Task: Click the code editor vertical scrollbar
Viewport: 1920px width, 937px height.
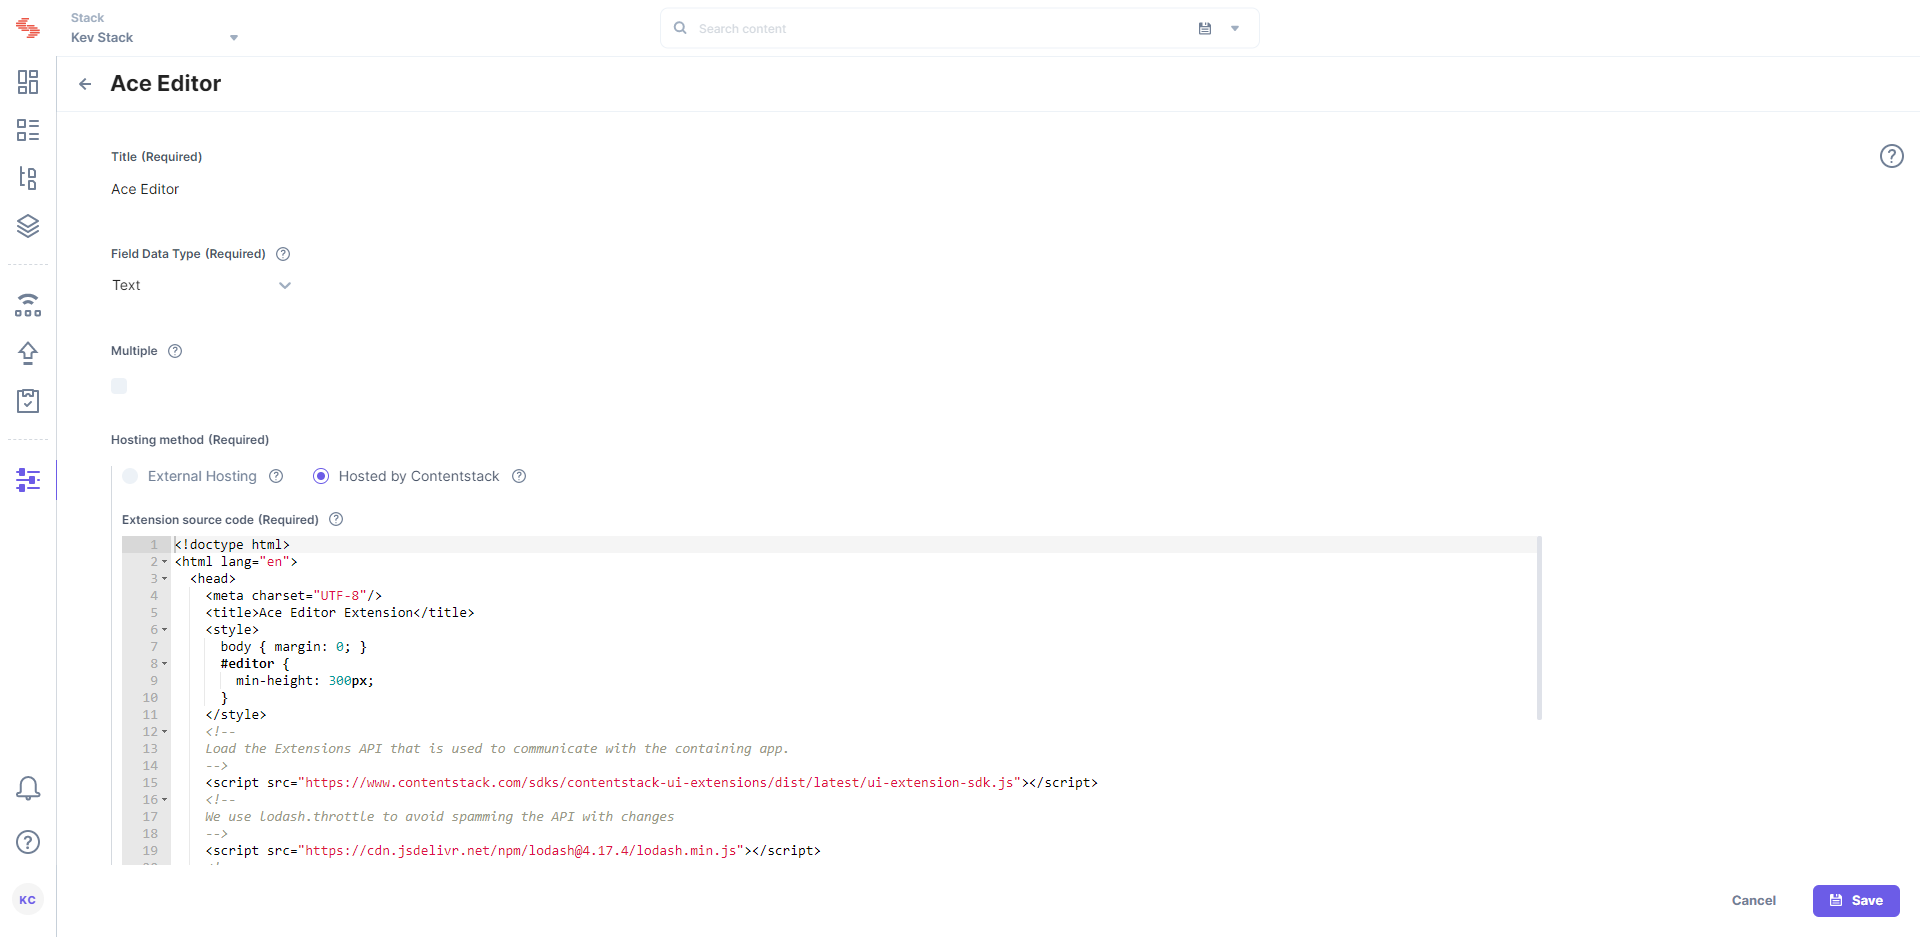Action: tap(1539, 628)
